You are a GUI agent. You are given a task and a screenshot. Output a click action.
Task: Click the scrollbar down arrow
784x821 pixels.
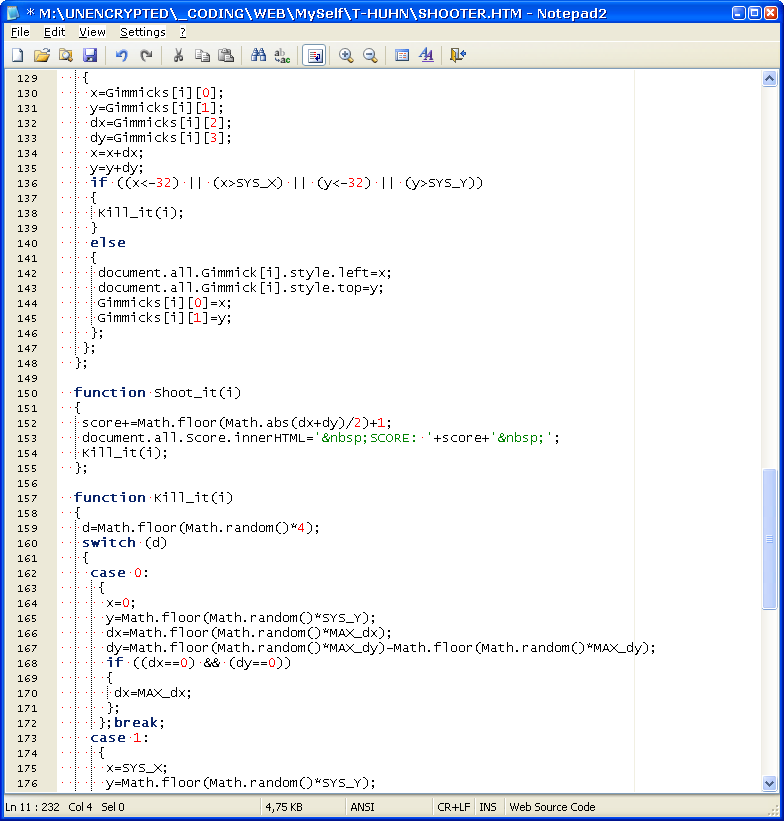(769, 784)
